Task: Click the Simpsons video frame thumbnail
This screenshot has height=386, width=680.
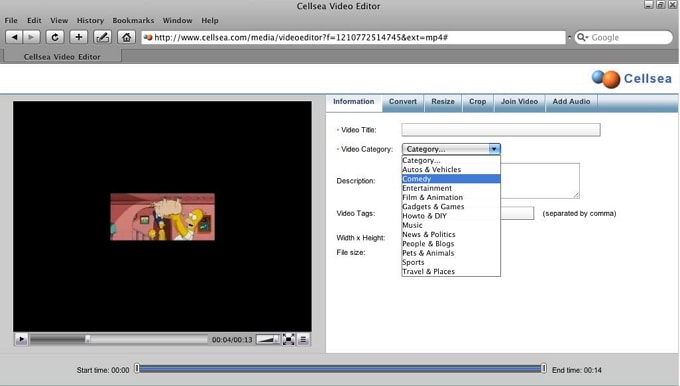Action: tap(163, 217)
